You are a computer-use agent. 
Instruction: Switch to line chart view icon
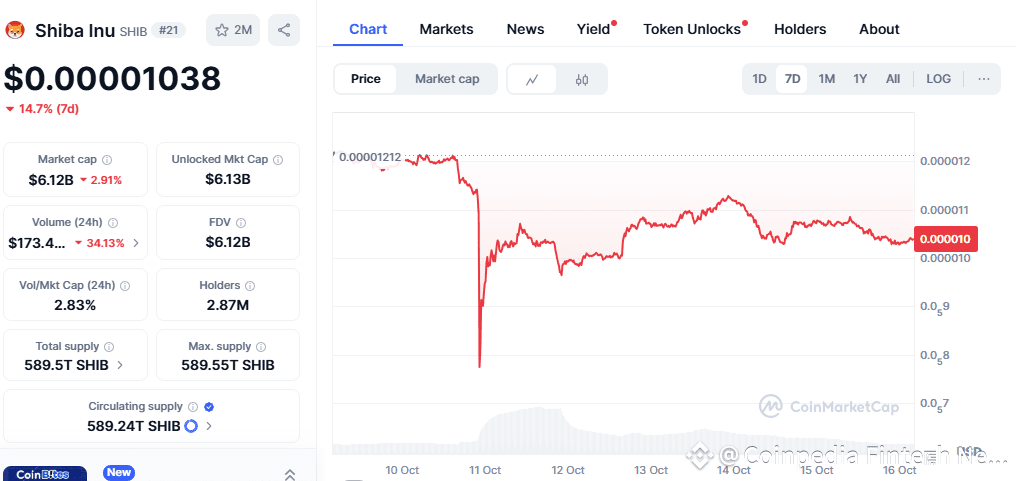point(533,79)
